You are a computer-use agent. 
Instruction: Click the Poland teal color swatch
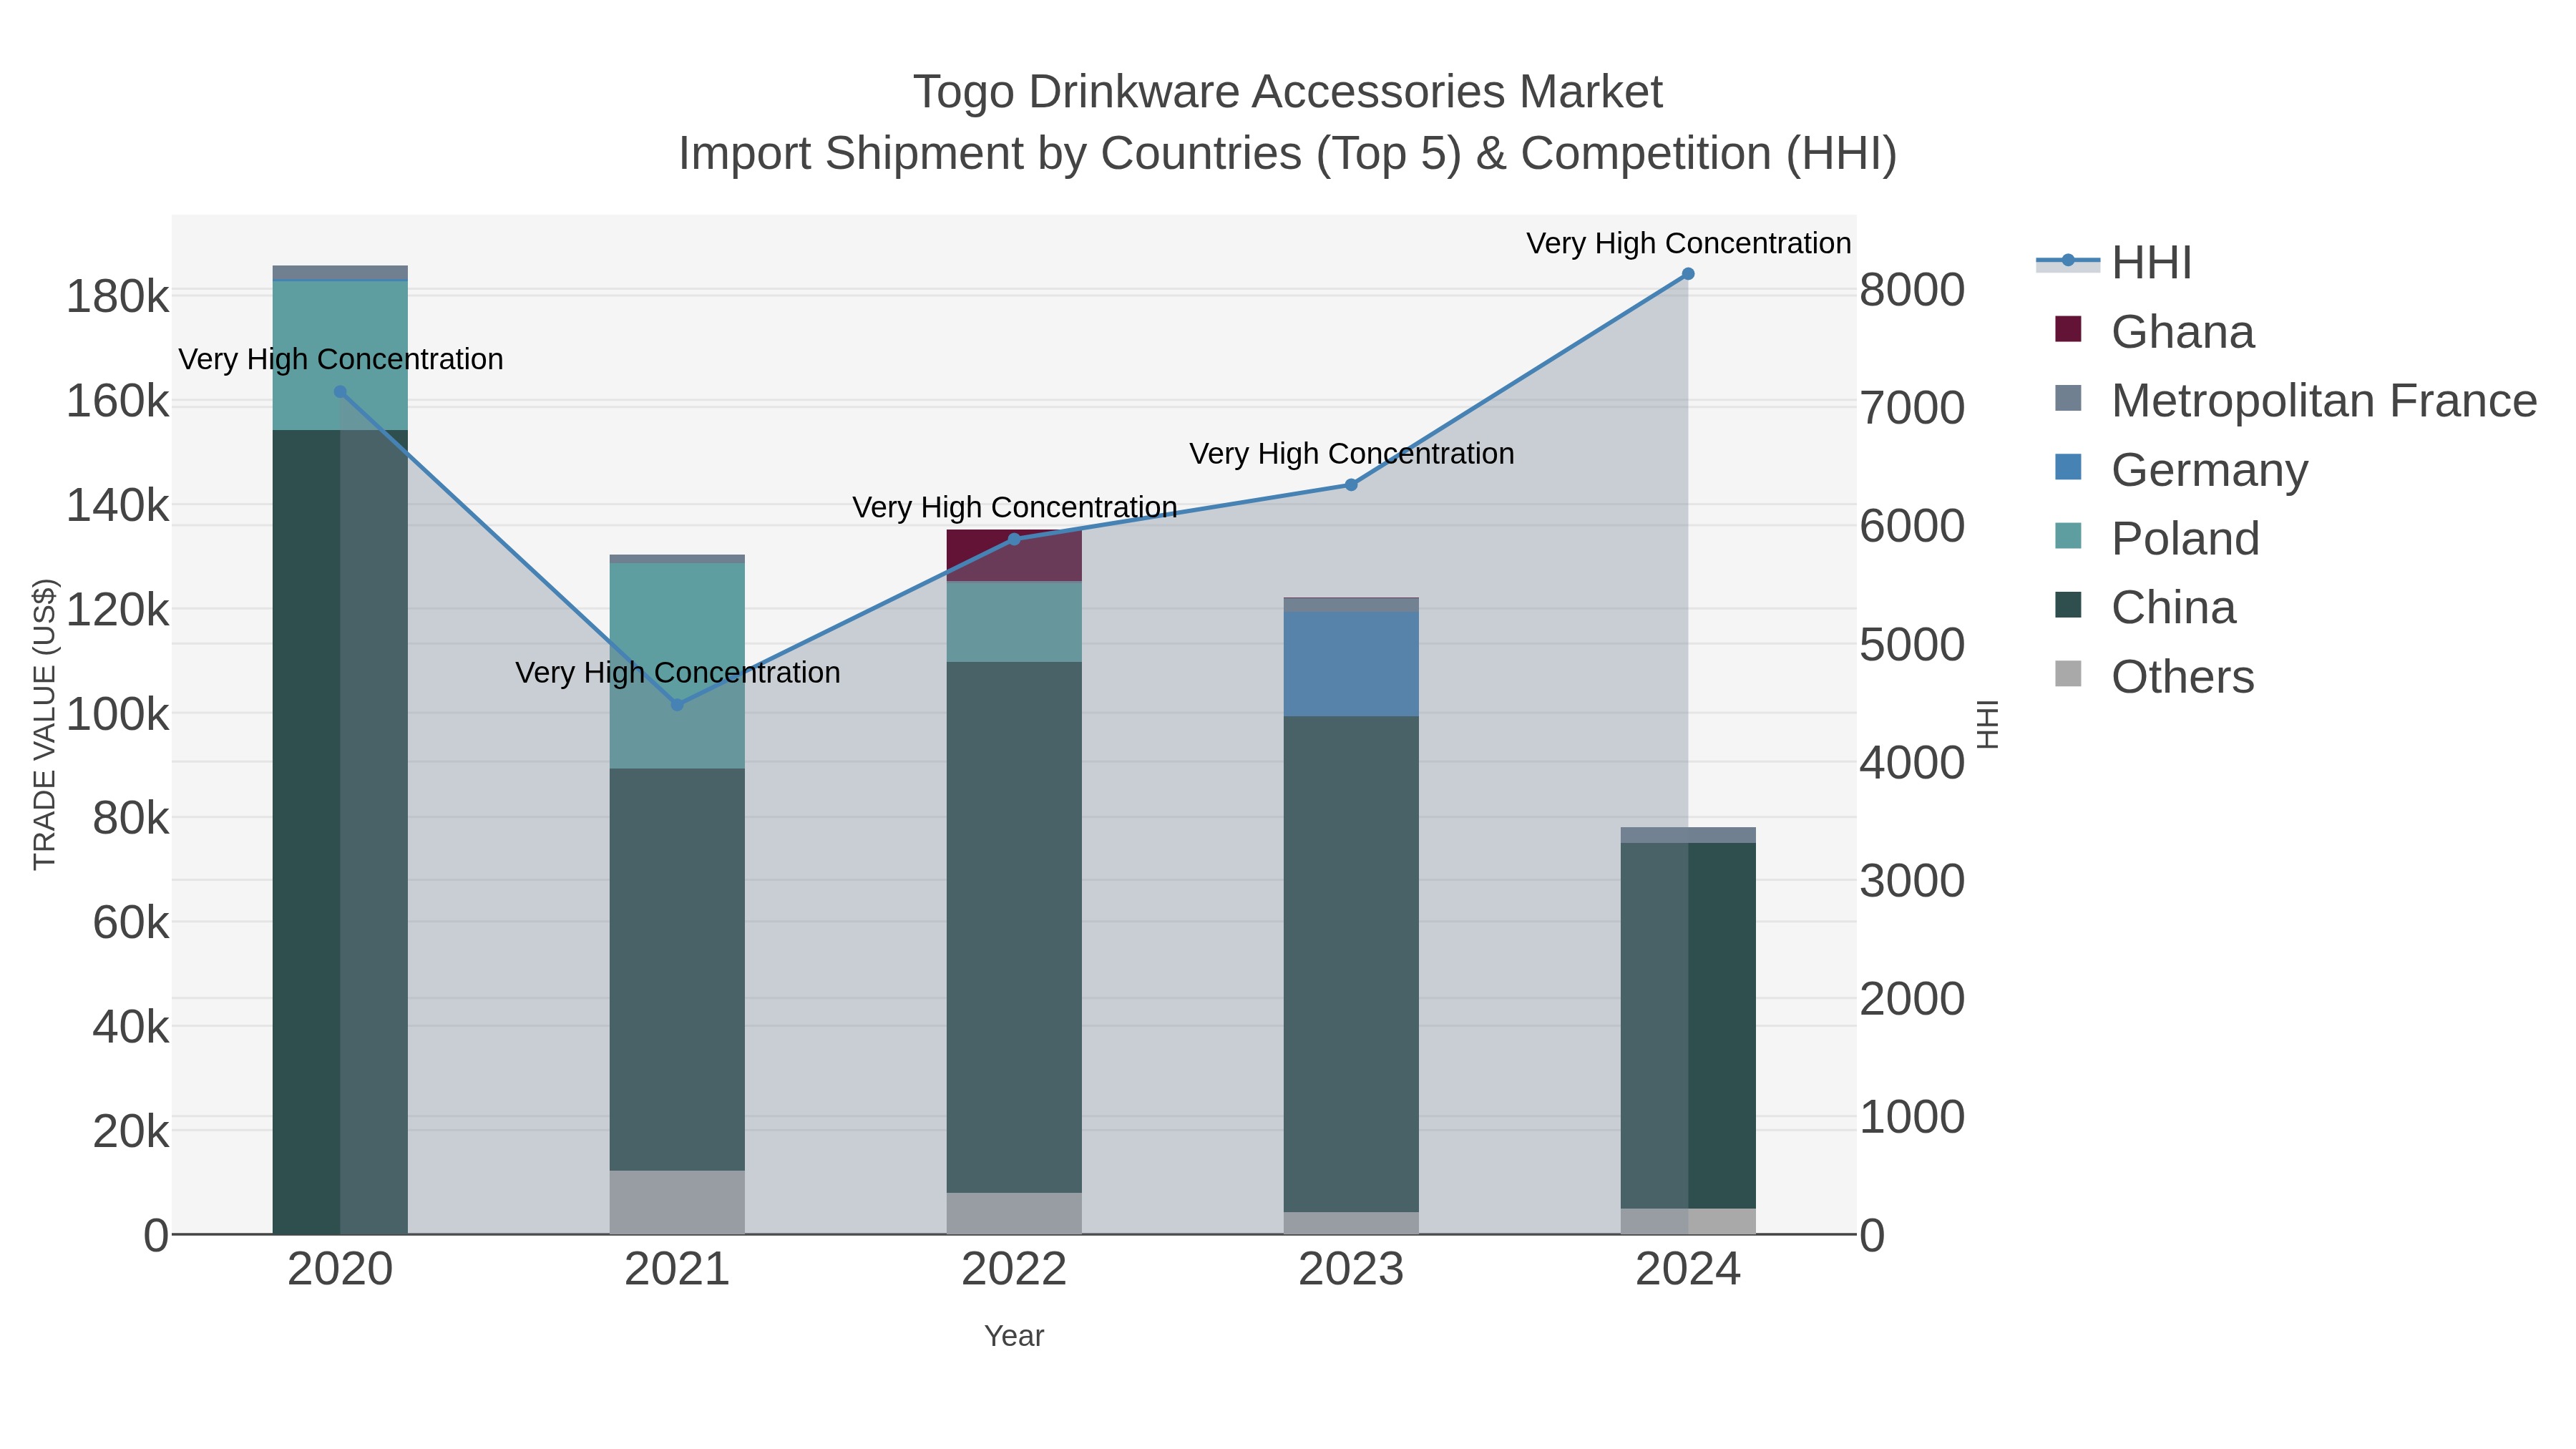[2068, 536]
